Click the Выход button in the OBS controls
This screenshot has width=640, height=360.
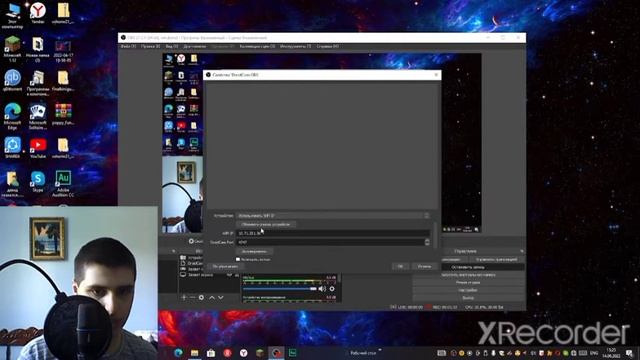click(x=468, y=298)
